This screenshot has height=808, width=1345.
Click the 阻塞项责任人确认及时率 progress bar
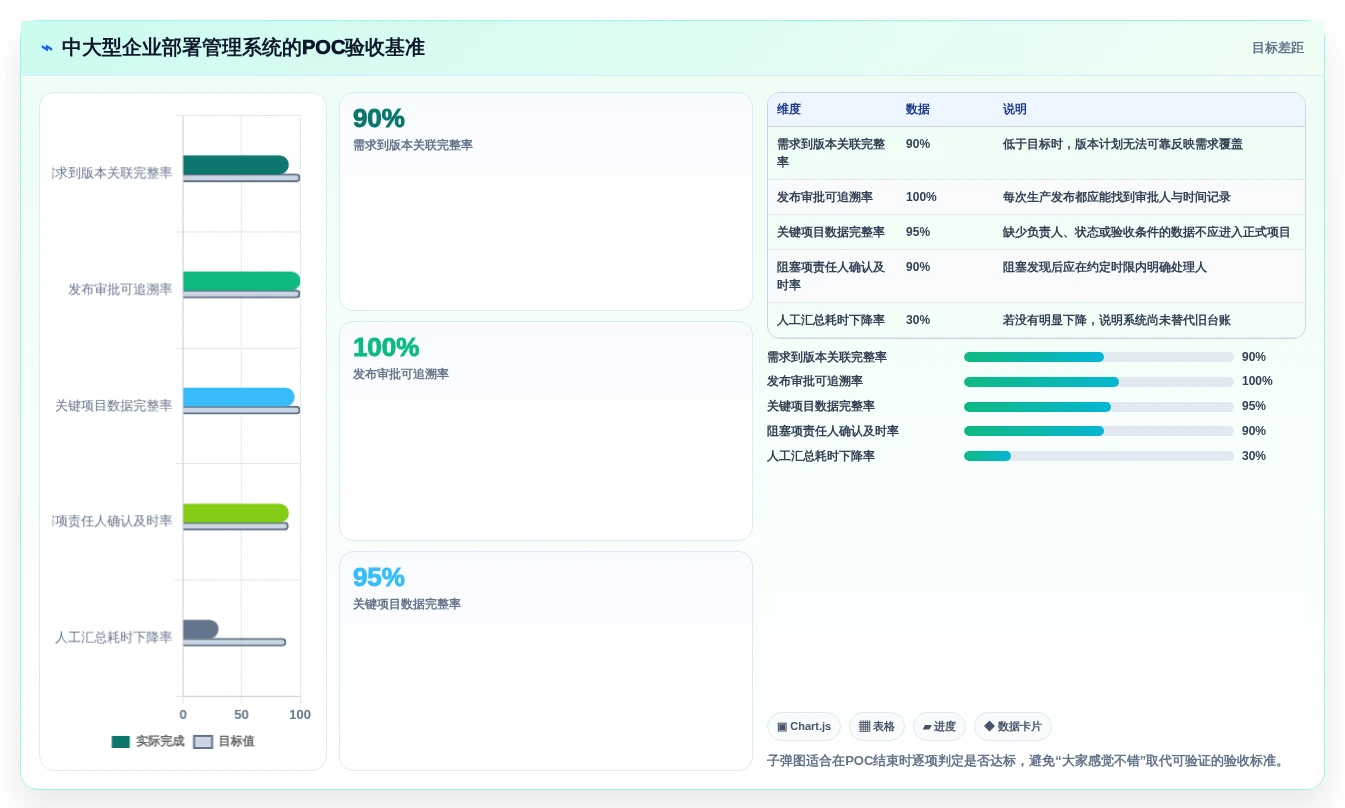(x=1099, y=431)
